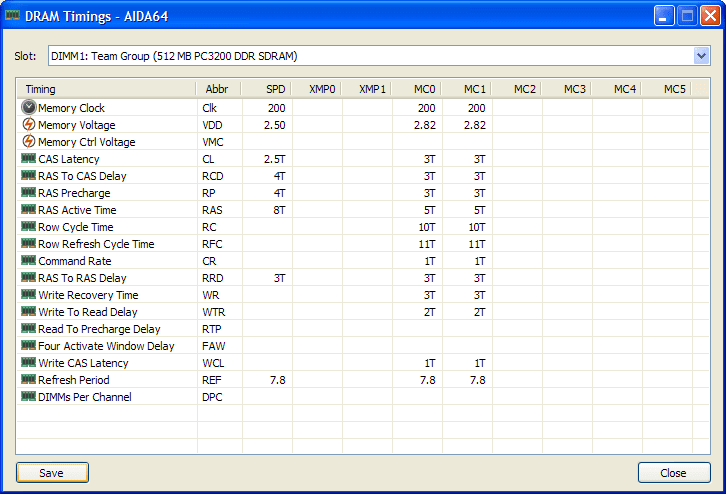Click the Command Rate chip icon
726x494 pixels.
[x=28, y=261]
